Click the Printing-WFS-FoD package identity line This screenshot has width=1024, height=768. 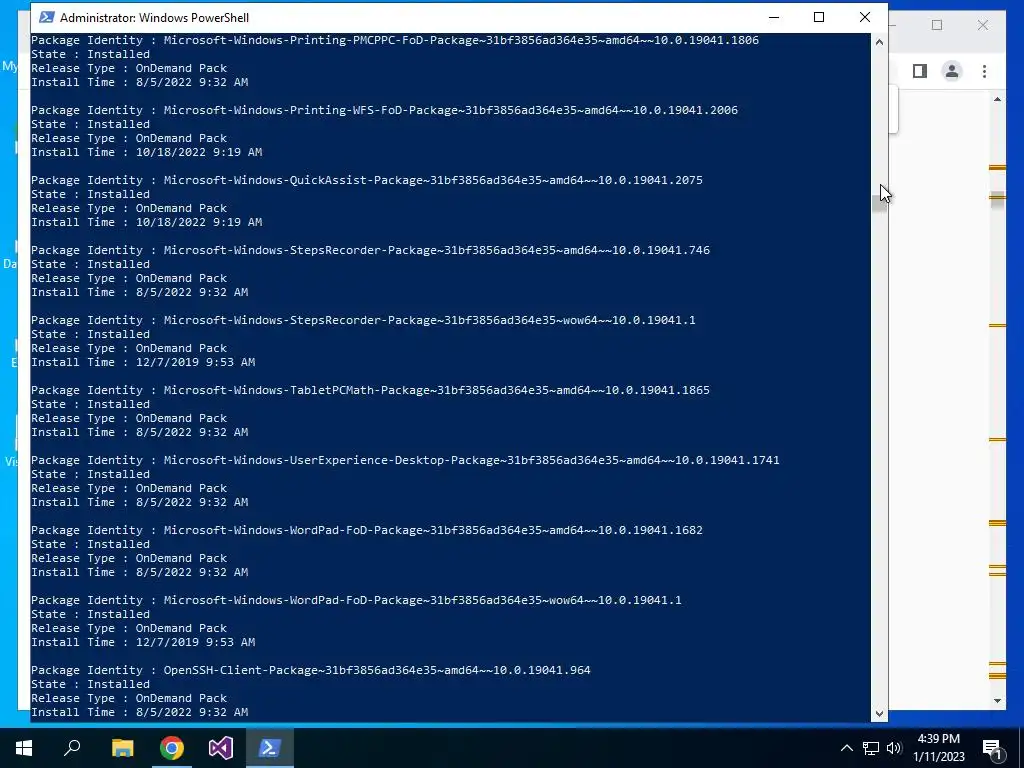[x=385, y=110]
